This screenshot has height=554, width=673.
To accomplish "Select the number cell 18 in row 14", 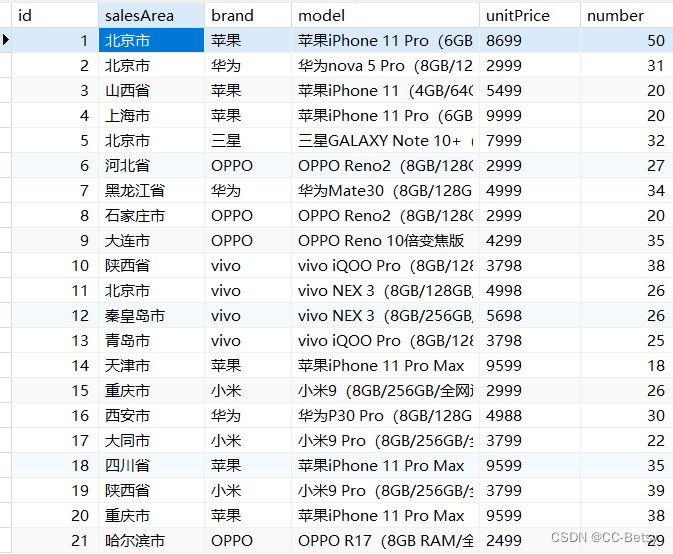I will [x=627, y=366].
